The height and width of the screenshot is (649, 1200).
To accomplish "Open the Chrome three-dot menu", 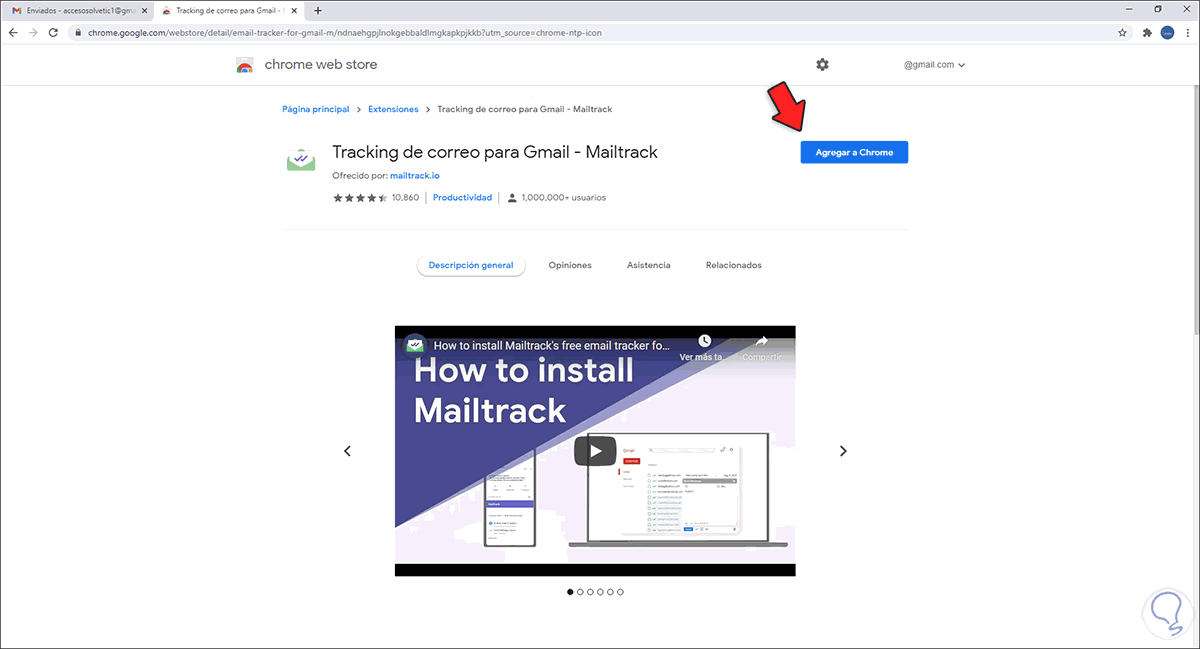I will tap(1187, 32).
